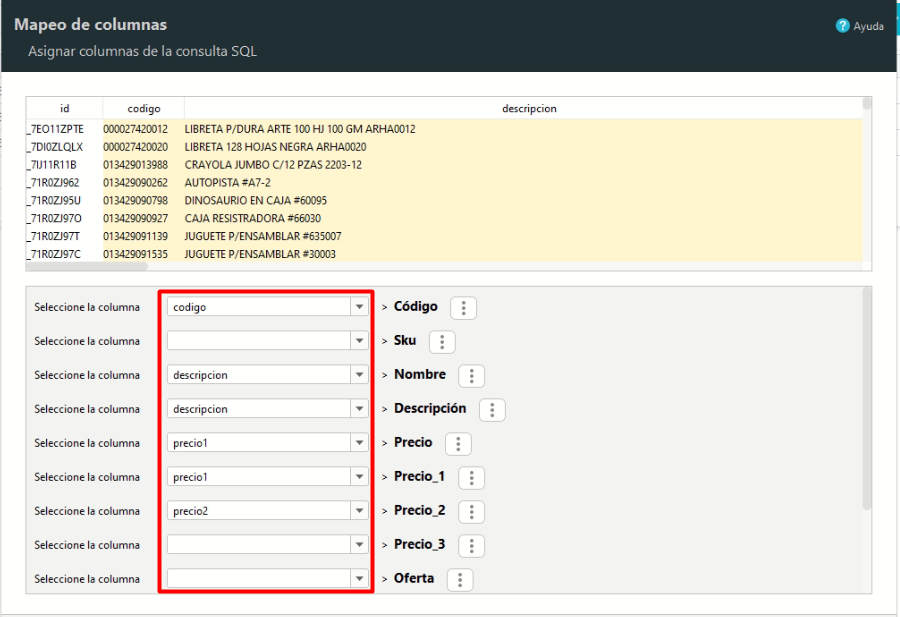
Task: Click the vertical scrollbar of mapping list
Action: coord(867,398)
